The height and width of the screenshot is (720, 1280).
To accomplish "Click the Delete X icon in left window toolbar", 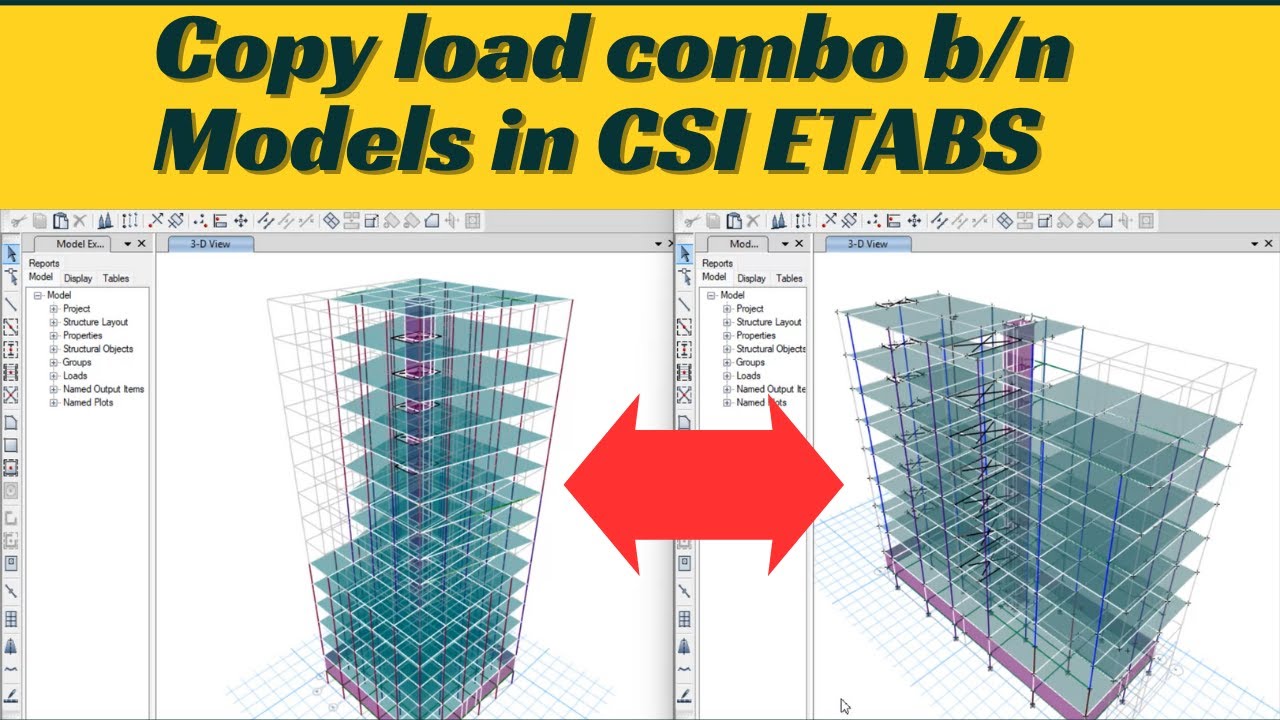I will pyautogui.click(x=79, y=221).
